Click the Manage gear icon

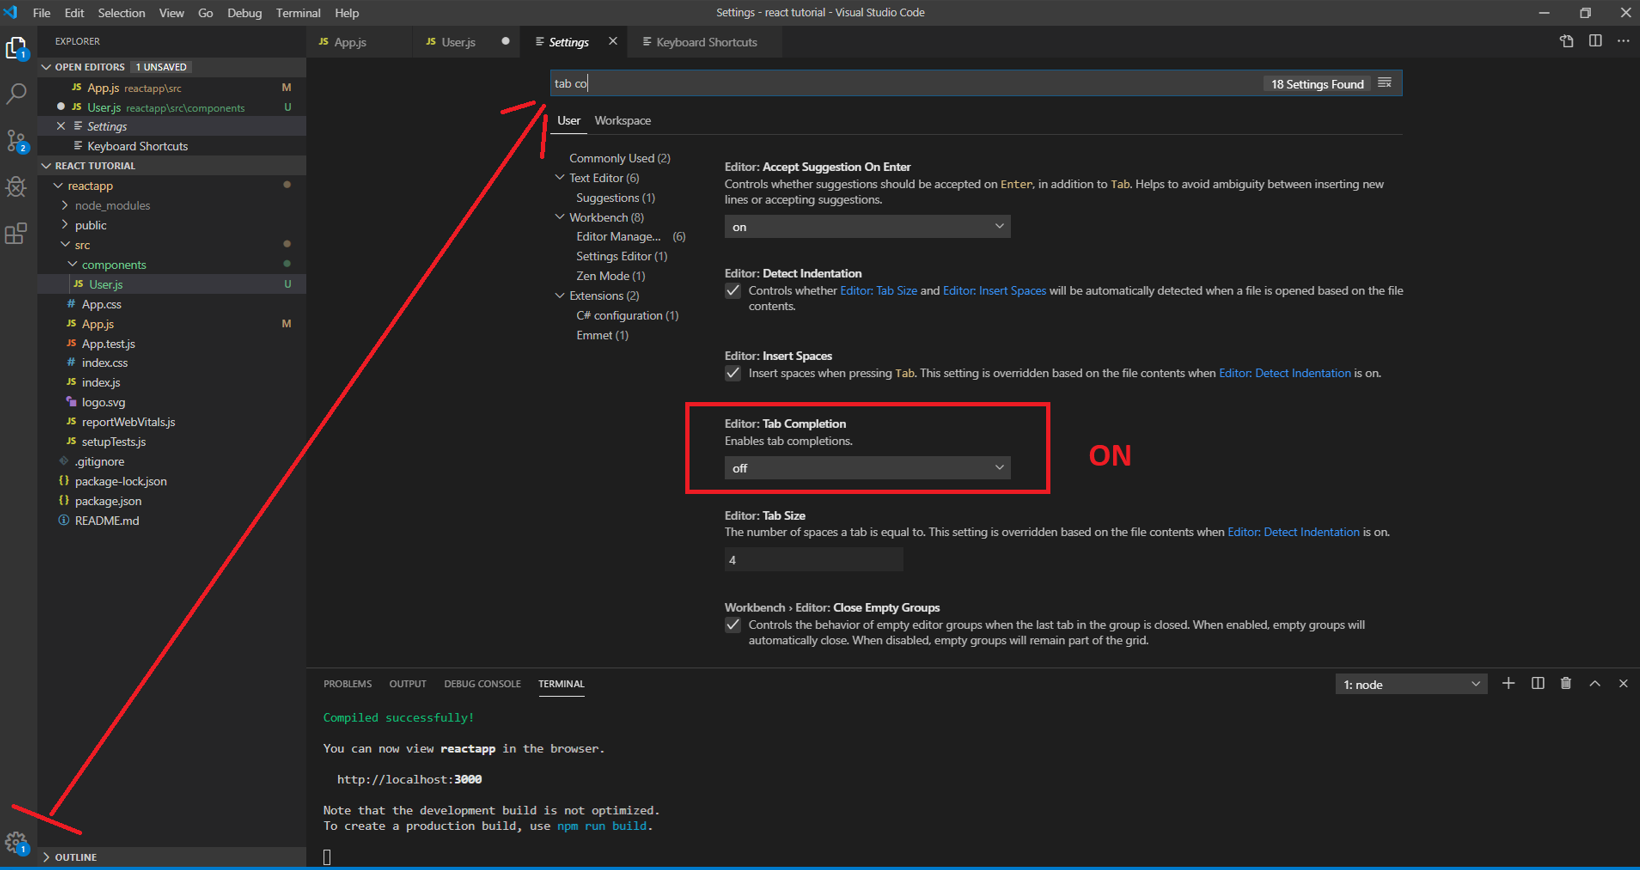(16, 842)
